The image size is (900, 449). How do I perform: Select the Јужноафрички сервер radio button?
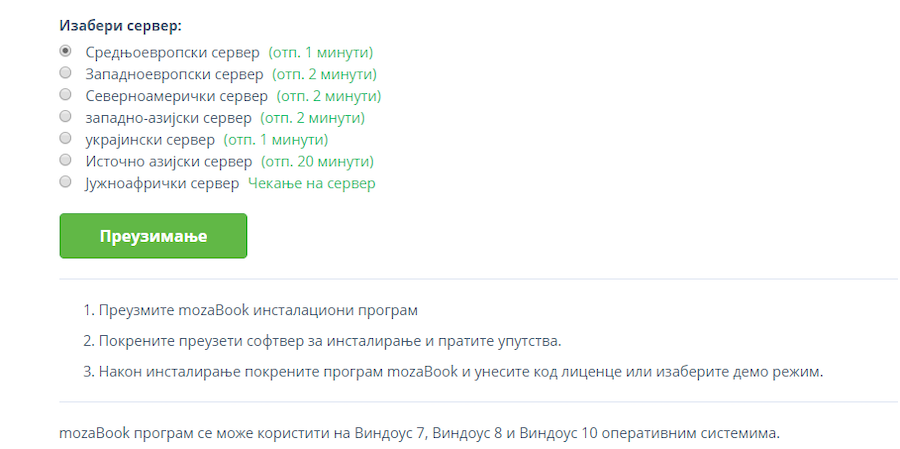click(65, 182)
